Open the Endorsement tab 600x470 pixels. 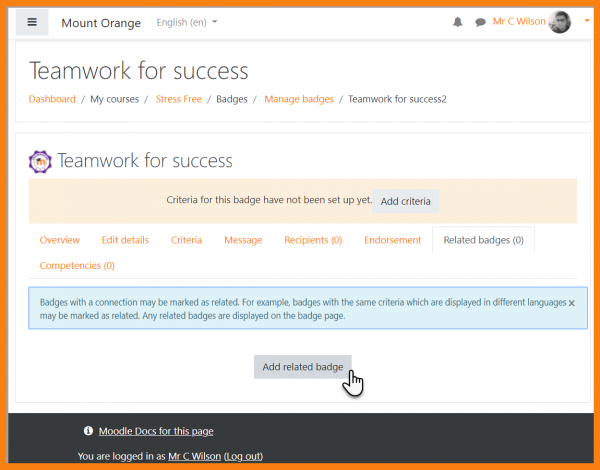[392, 240]
